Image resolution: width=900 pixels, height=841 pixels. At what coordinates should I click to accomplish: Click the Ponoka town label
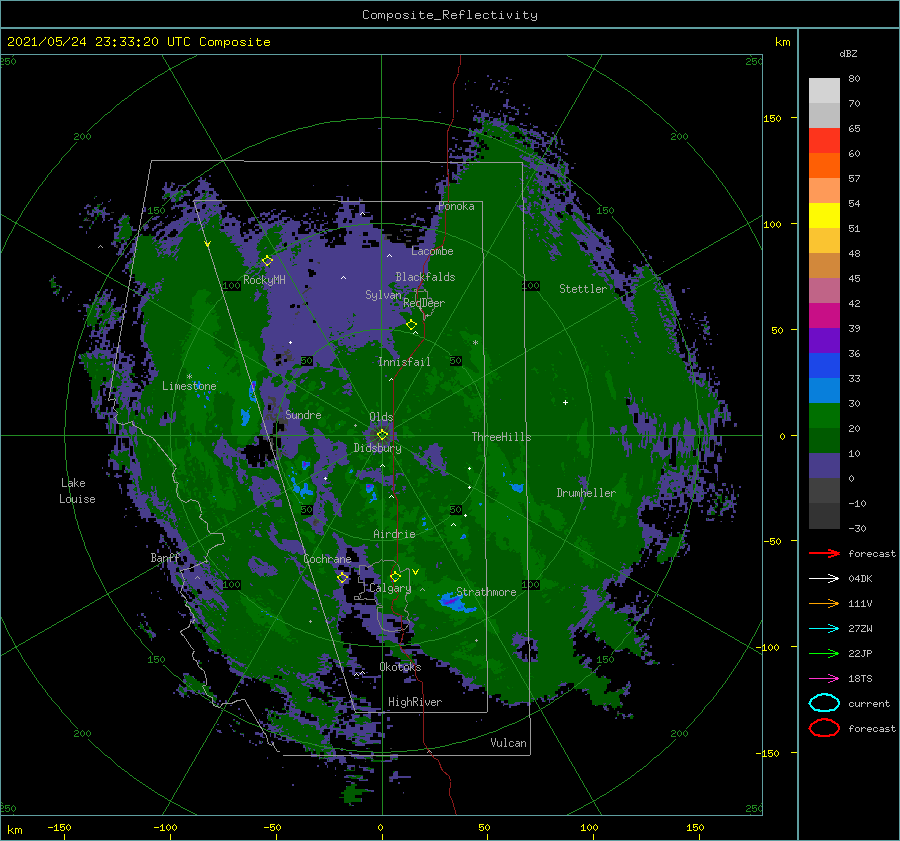click(x=456, y=206)
